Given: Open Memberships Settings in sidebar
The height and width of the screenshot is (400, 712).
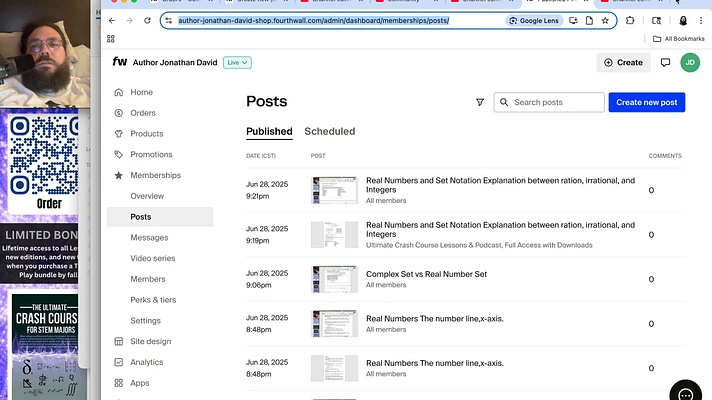Looking at the screenshot, I should 145,321.
